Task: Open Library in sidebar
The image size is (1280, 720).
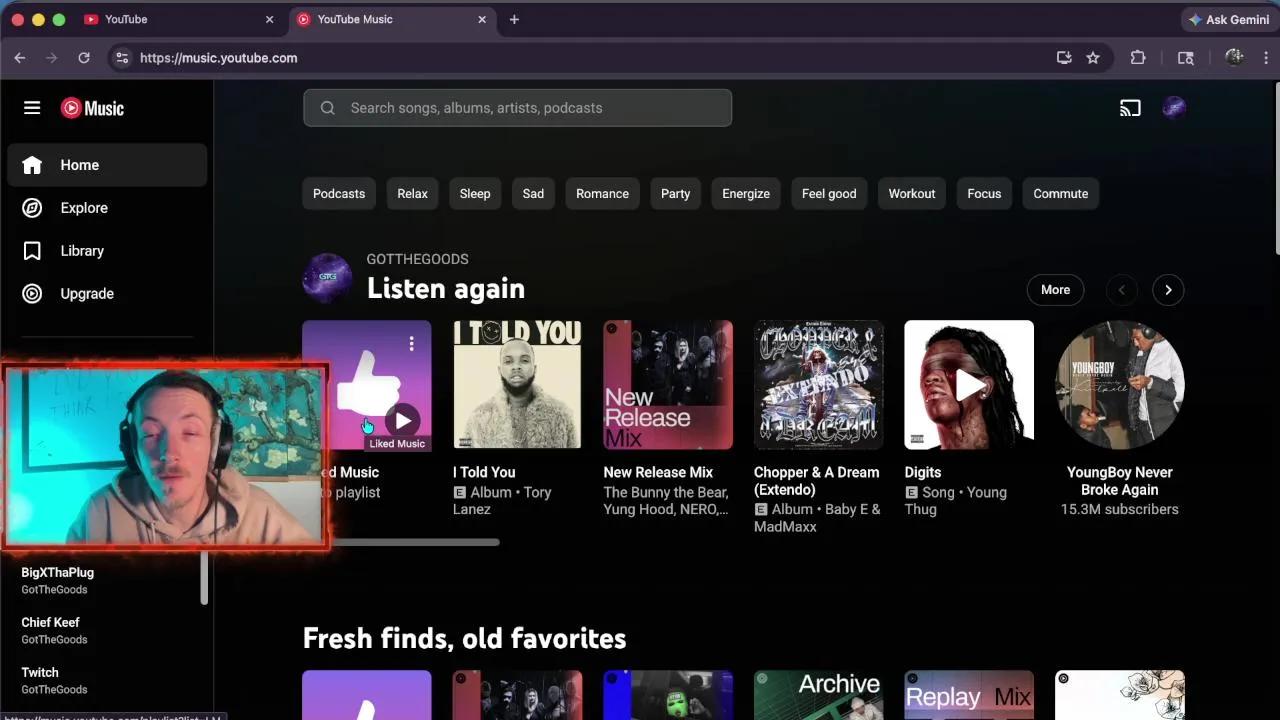Action: (x=107, y=251)
